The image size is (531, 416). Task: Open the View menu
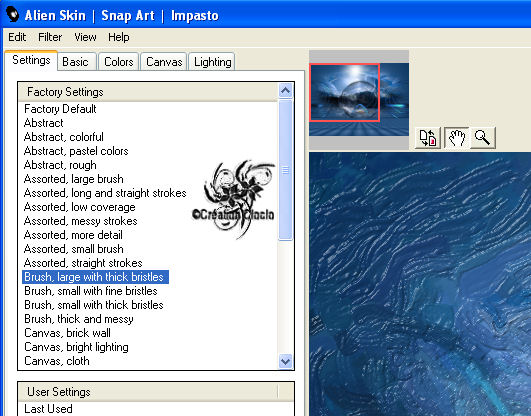pyautogui.click(x=85, y=37)
